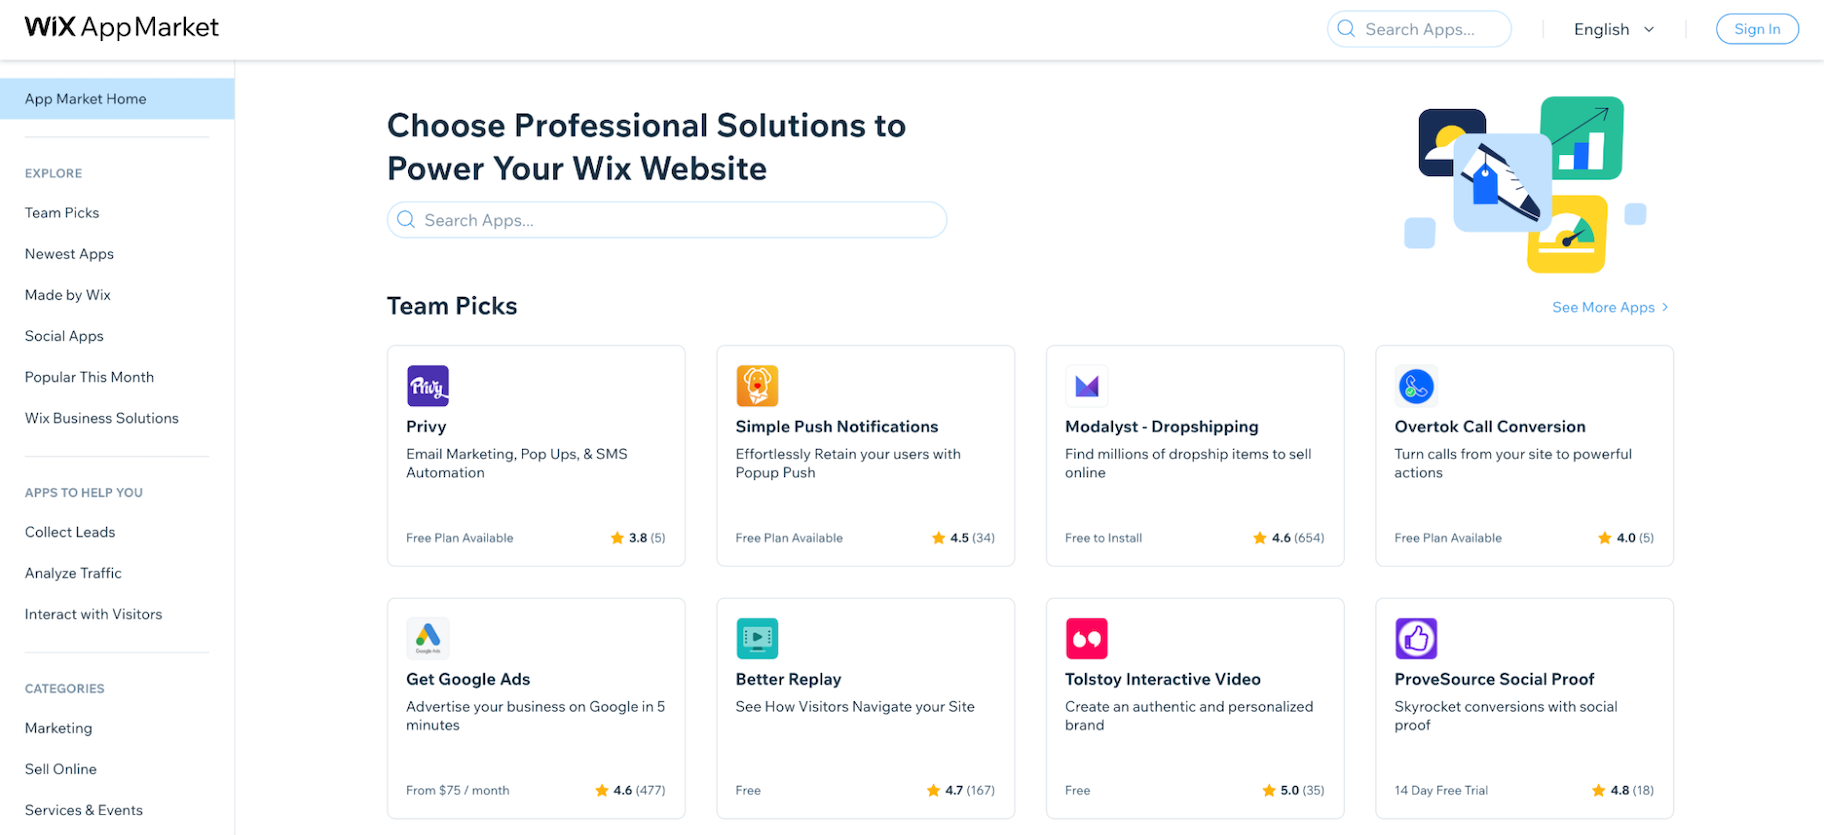Select App Market Home in the sidebar

point(85,98)
